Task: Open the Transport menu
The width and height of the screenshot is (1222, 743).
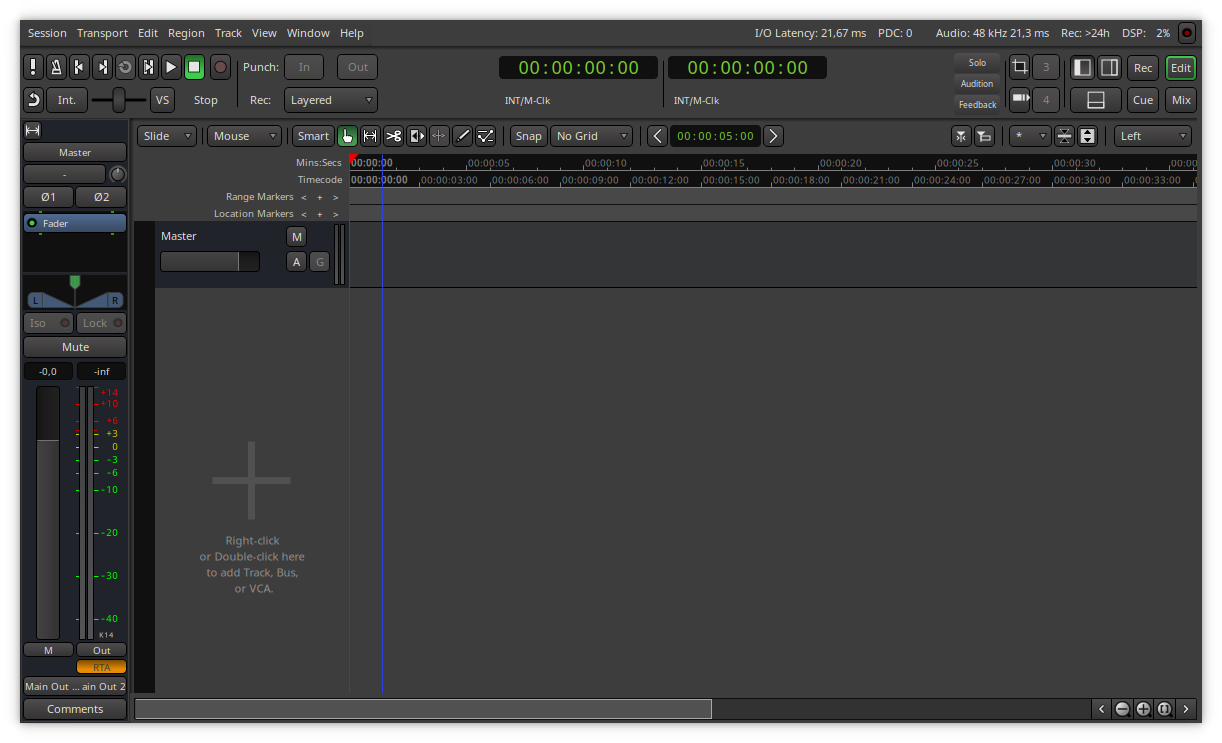Action: [102, 33]
